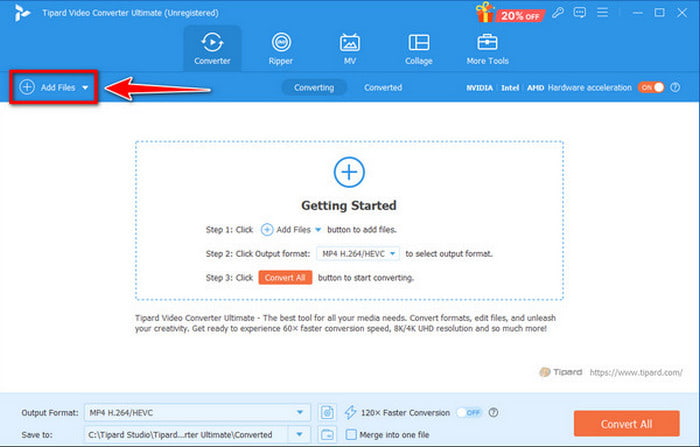Click the lightning Faster Conversion icon
This screenshot has width=700, height=447.
pyautogui.click(x=350, y=413)
